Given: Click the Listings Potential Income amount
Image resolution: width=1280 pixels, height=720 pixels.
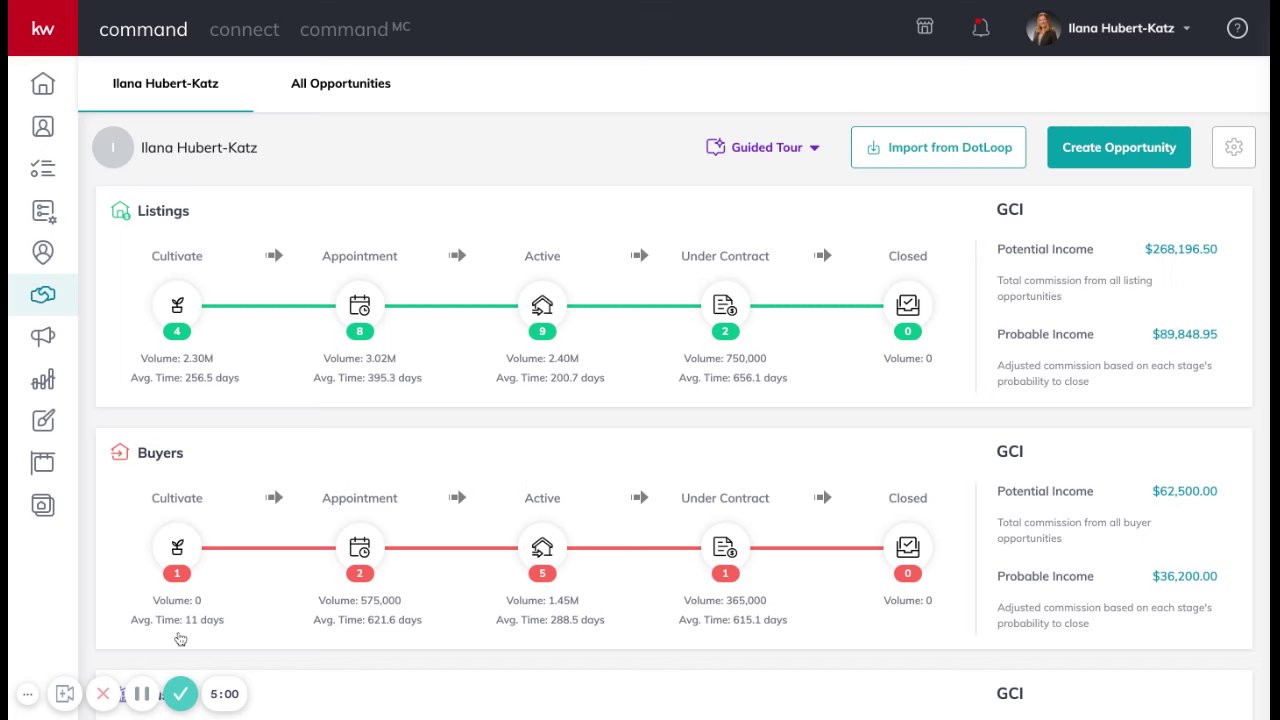Looking at the screenshot, I should [1180, 249].
